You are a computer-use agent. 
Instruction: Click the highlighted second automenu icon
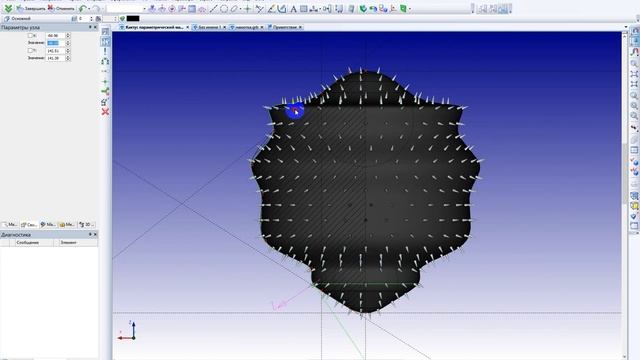tap(105, 41)
